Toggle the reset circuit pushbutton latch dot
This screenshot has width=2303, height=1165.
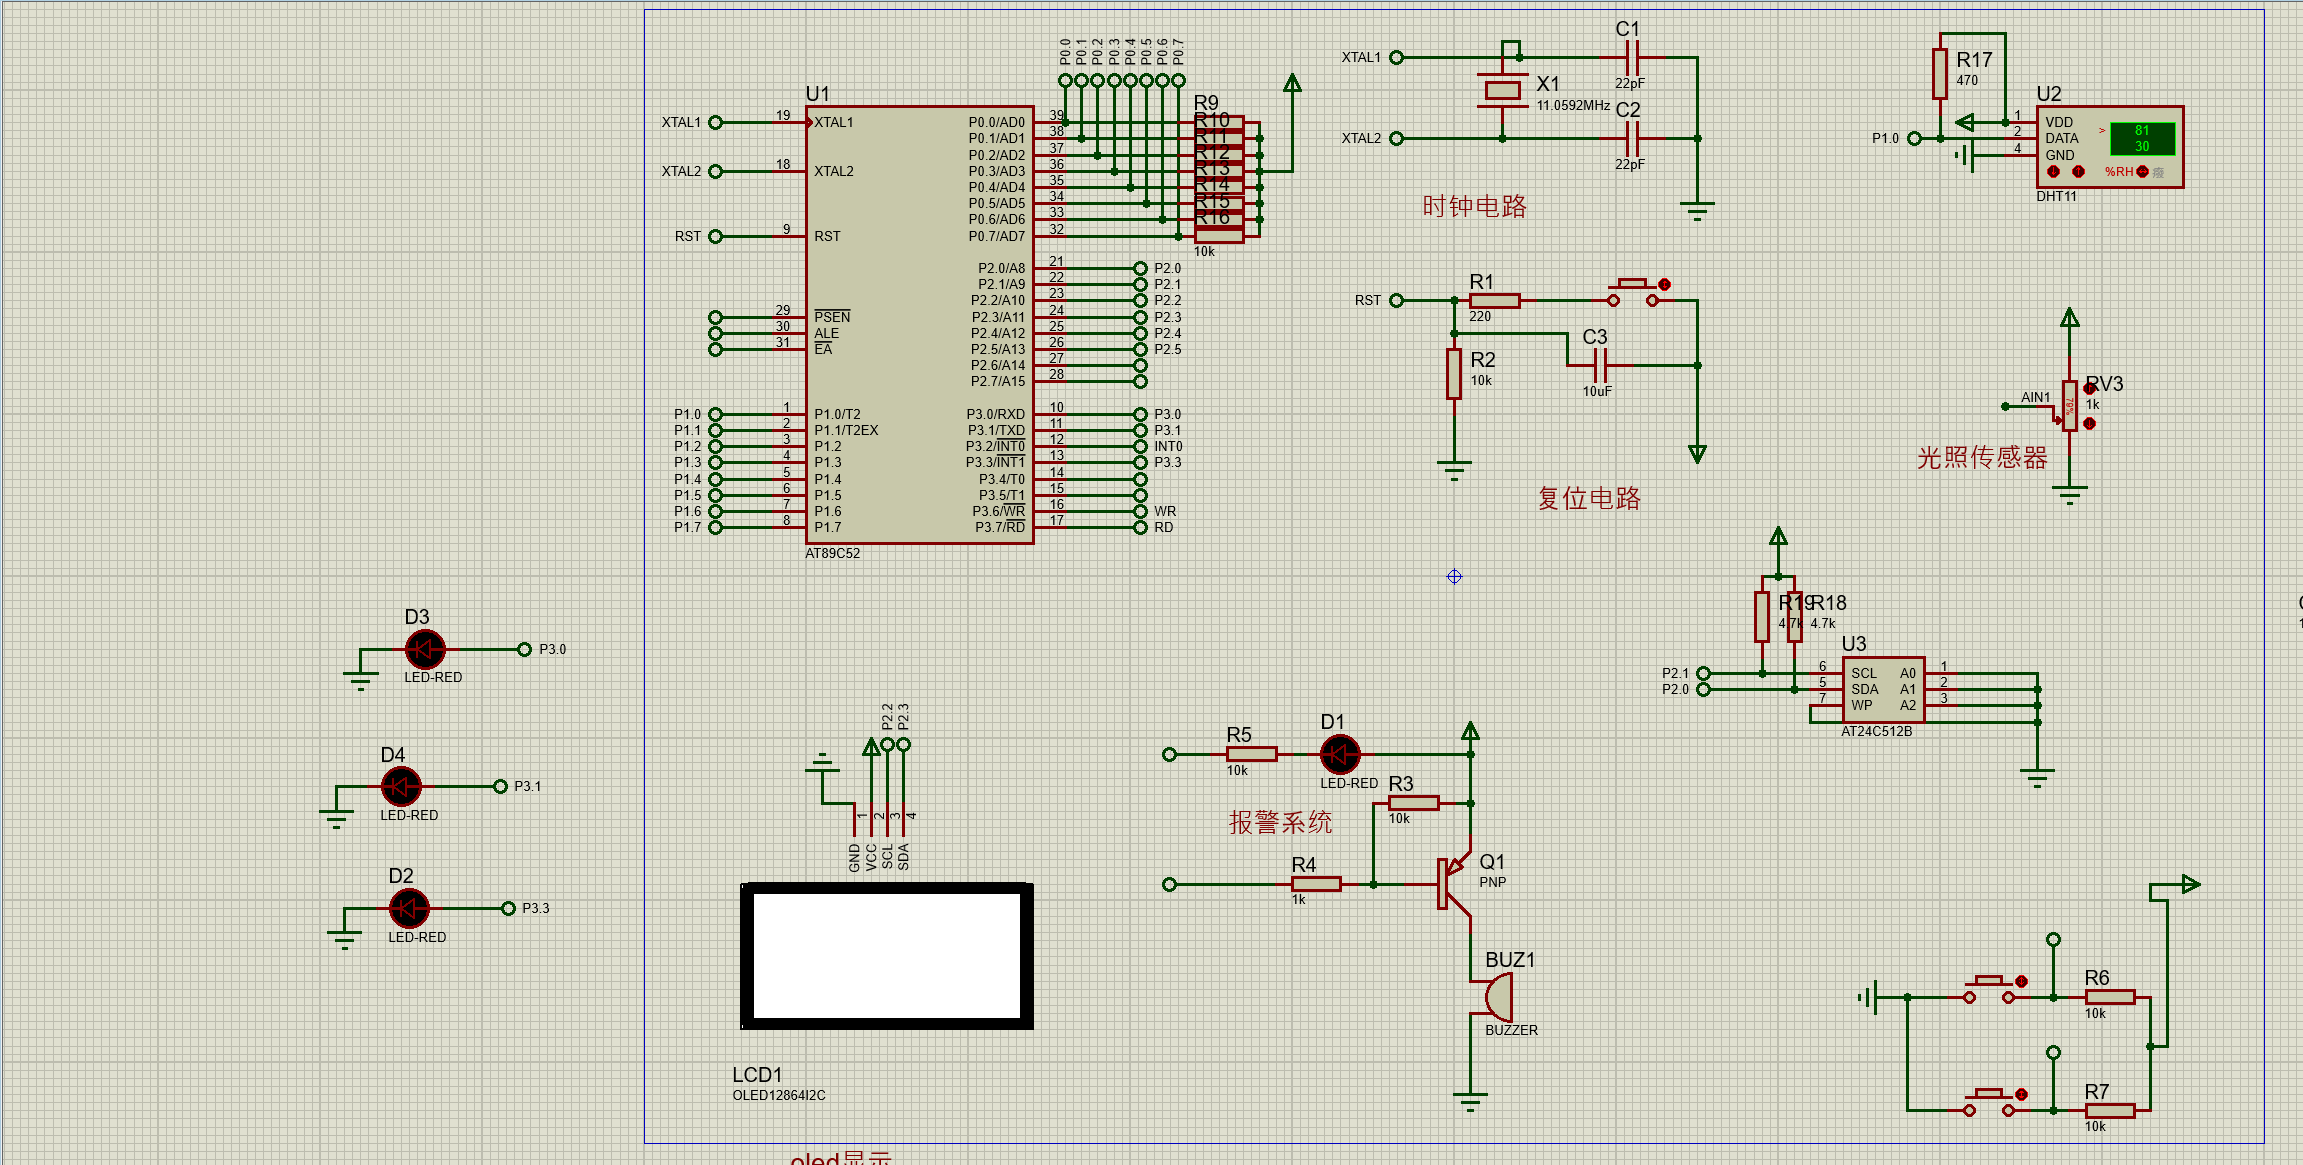[x=1664, y=285]
